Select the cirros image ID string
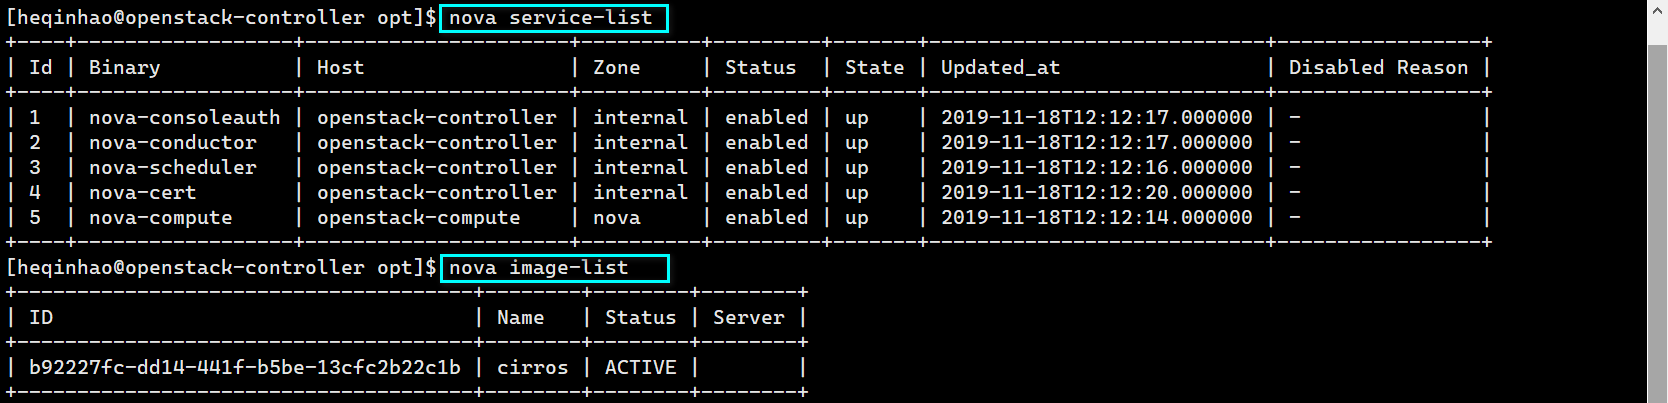The image size is (1668, 403). [x=245, y=368]
